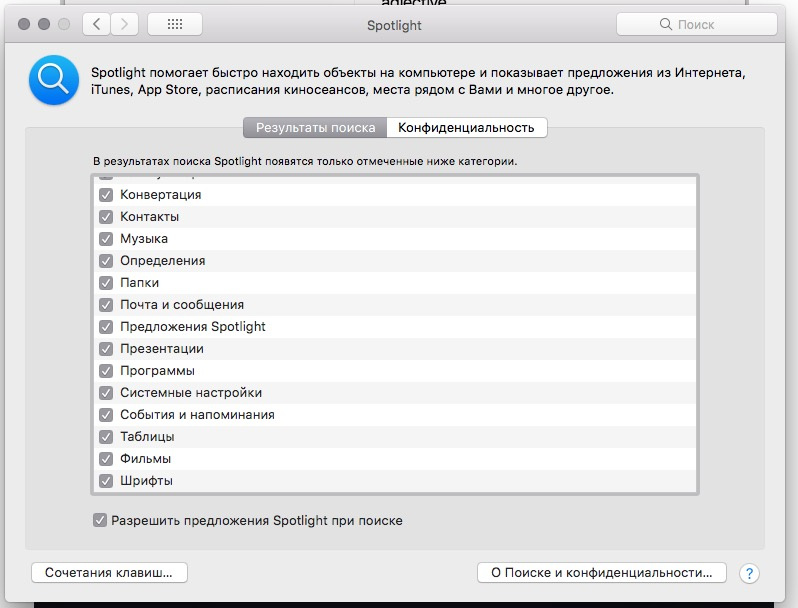The height and width of the screenshot is (608, 798).
Task: Select the Предложения Spotlight row label
Action: click(x=192, y=327)
